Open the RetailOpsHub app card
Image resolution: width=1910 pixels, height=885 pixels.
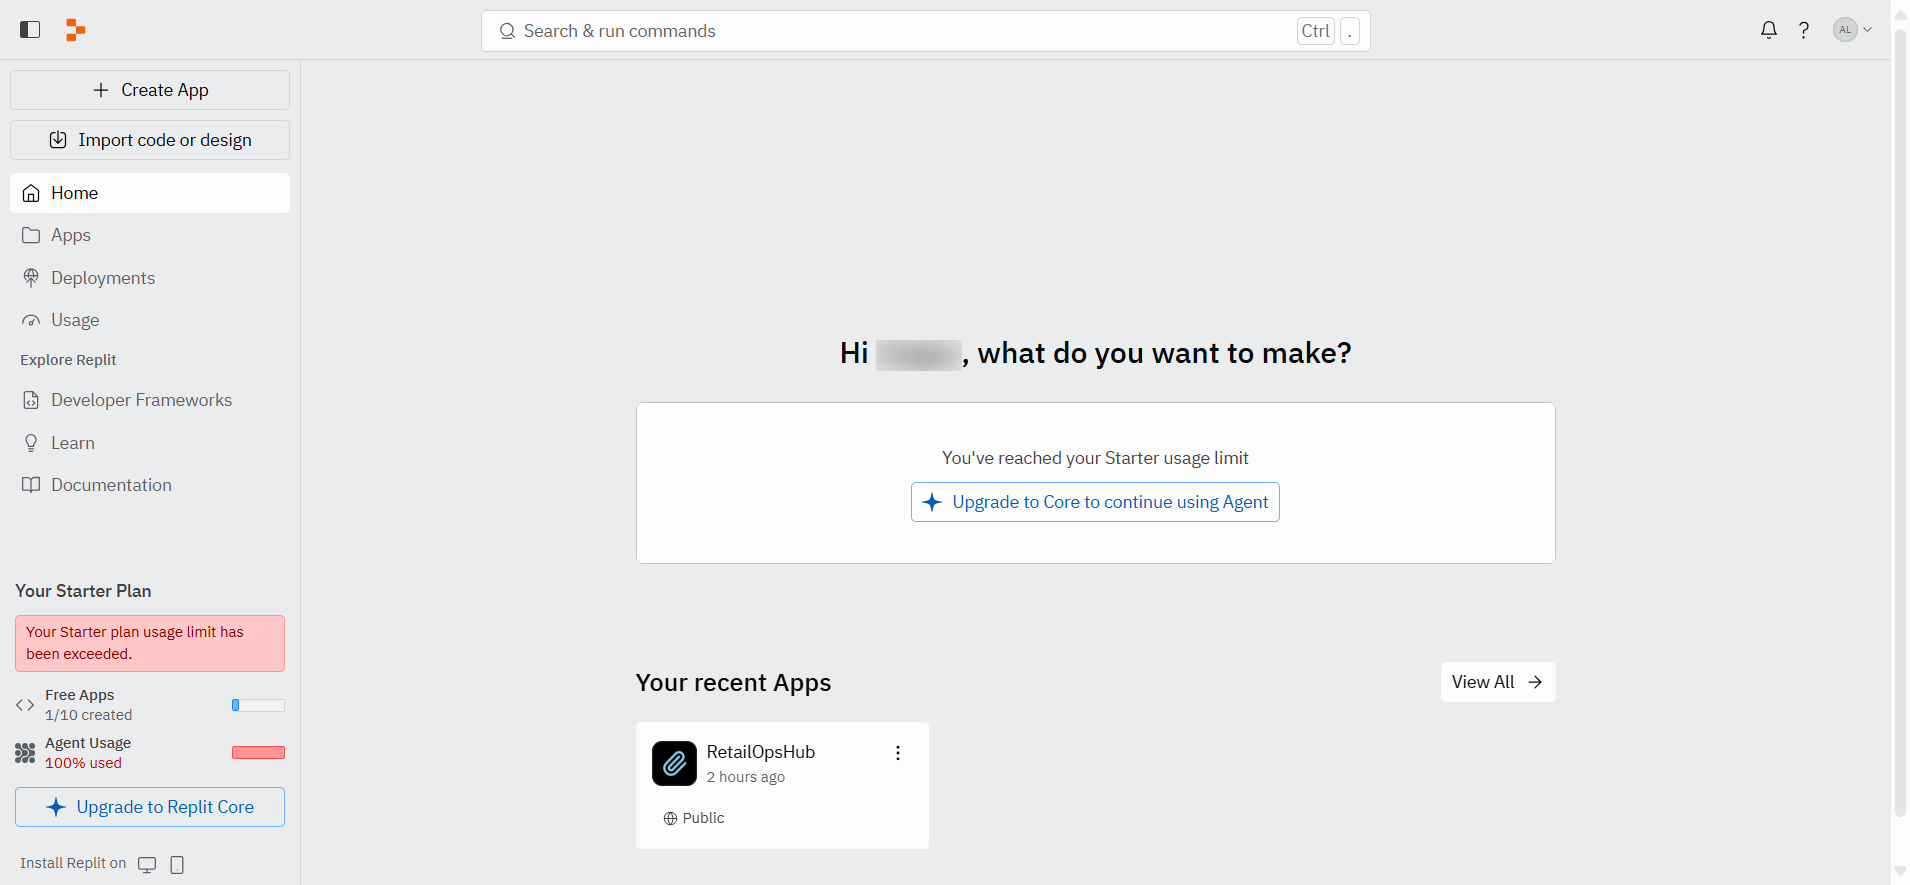pos(782,786)
